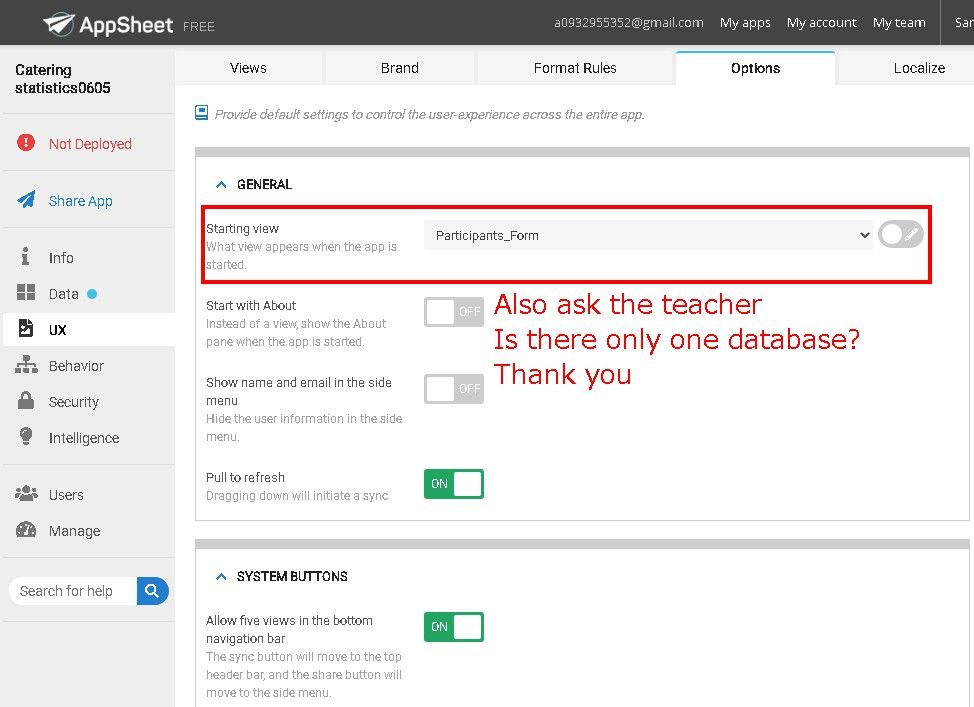Image resolution: width=974 pixels, height=707 pixels.
Task: Disable the Pull to refresh switch
Action: (x=454, y=484)
